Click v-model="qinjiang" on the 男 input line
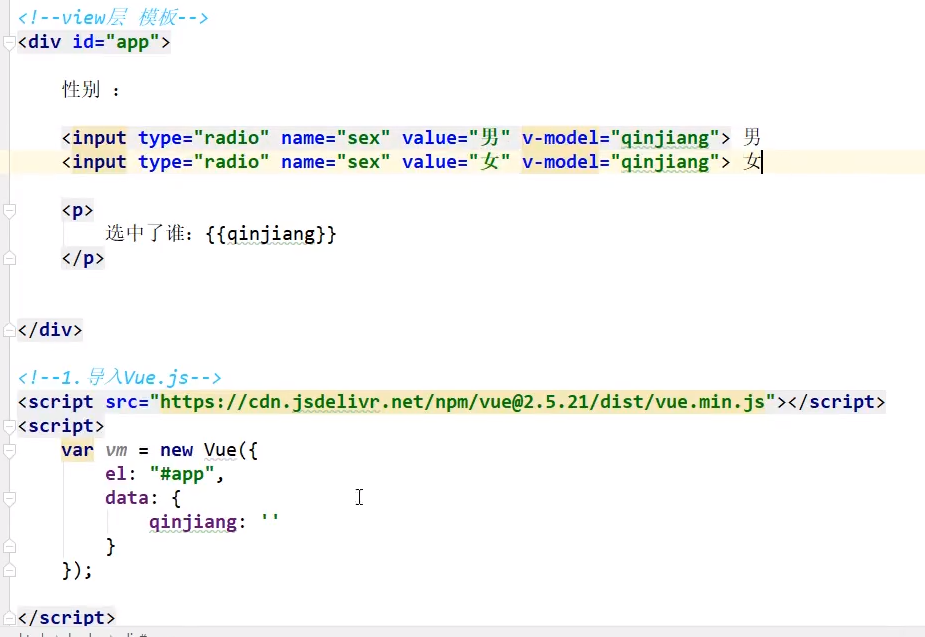 click(621, 138)
